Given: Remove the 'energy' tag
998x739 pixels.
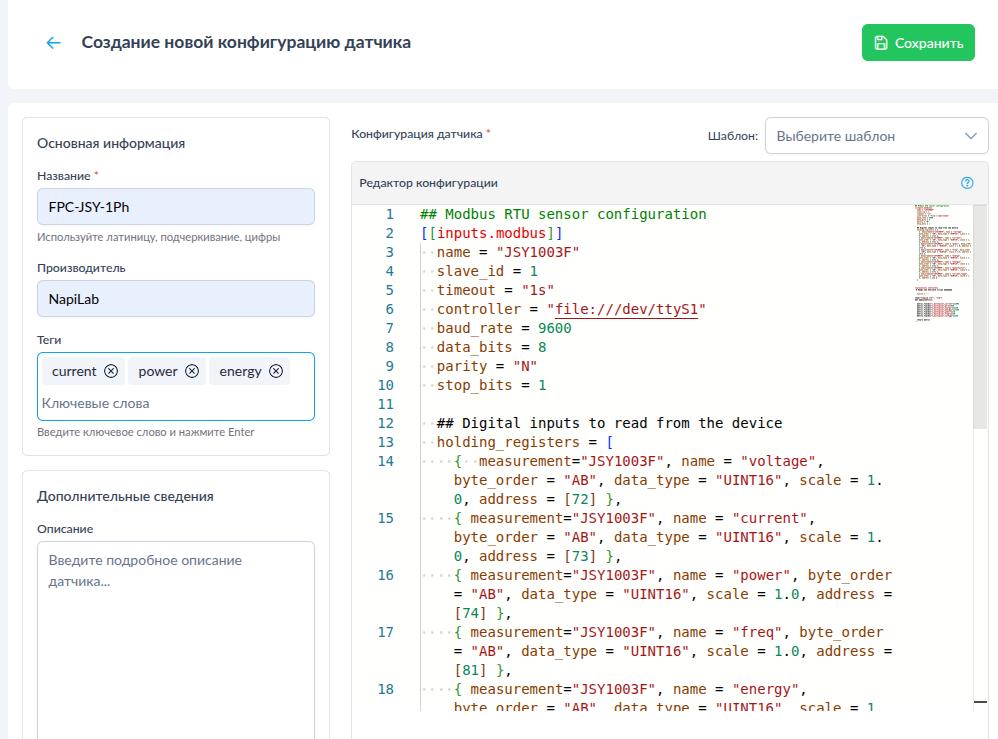Looking at the screenshot, I should (x=276, y=371).
